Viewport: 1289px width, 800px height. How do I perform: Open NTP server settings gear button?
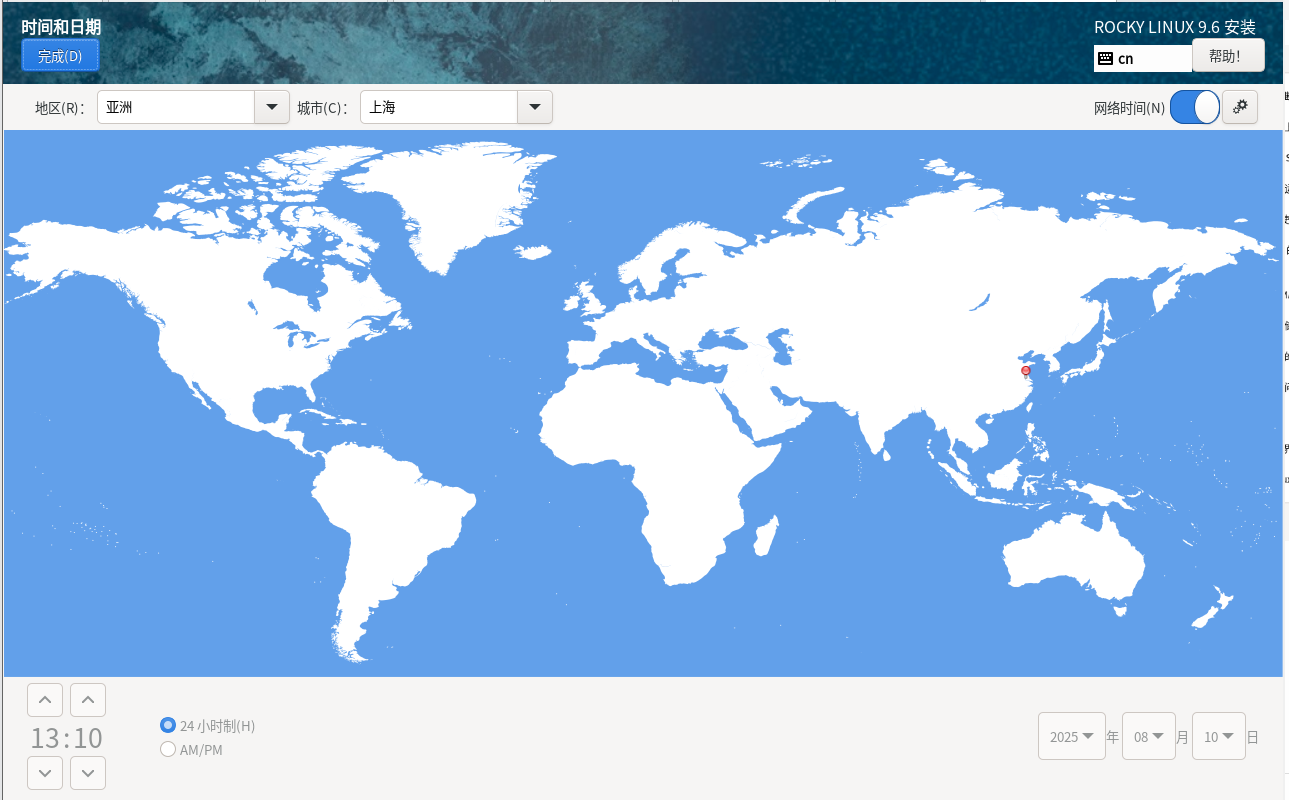click(1240, 107)
